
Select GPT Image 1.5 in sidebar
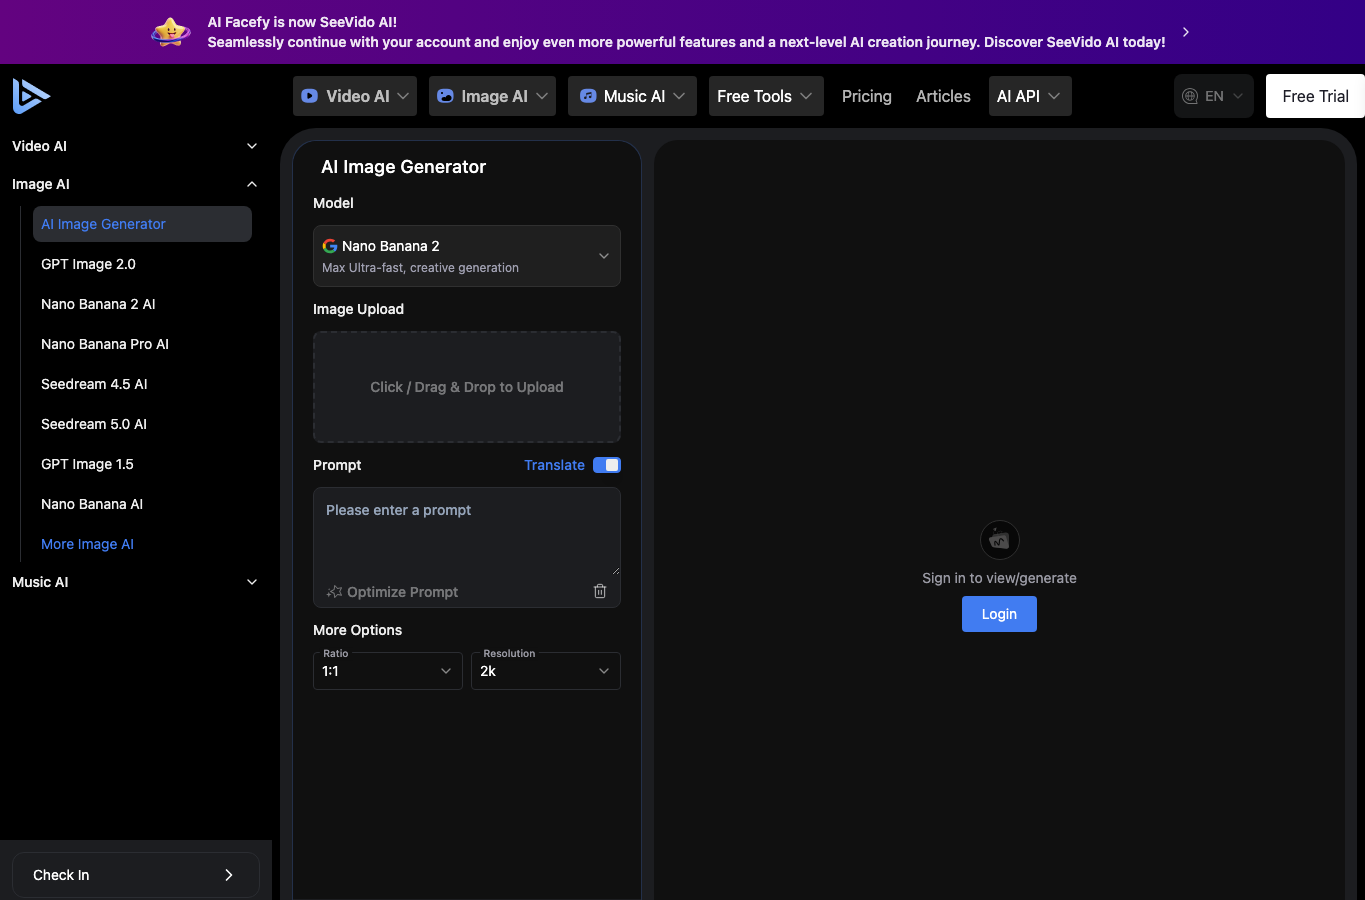[142, 464]
